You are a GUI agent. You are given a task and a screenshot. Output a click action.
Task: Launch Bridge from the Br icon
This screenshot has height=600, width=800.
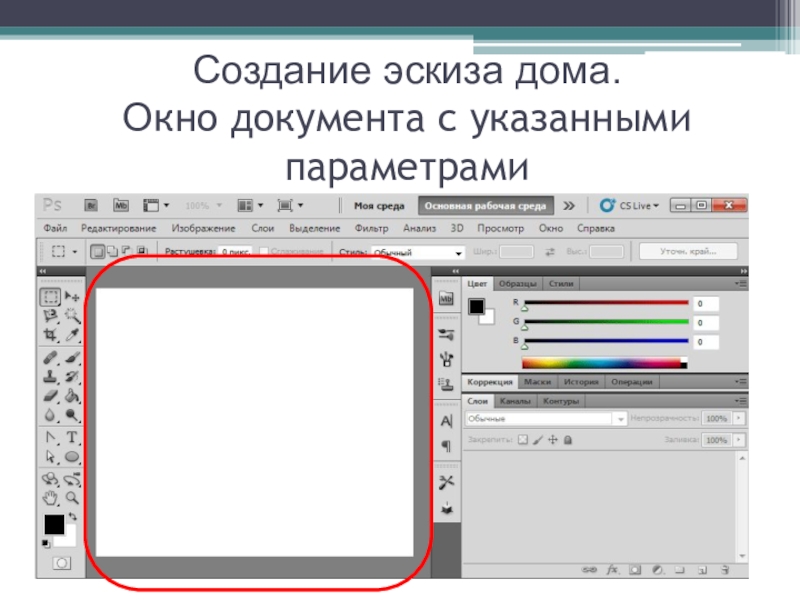(91, 206)
